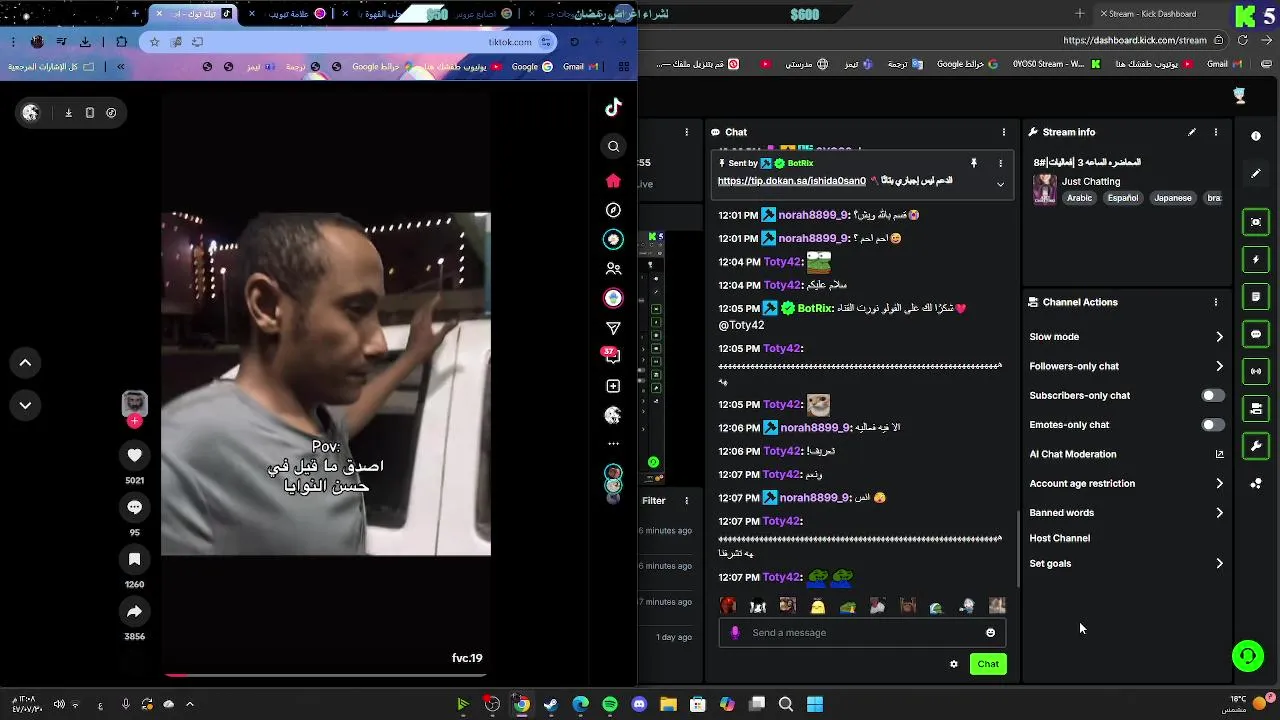Image resolution: width=1280 pixels, height=720 pixels.
Task: Select the Español stream tag
Action: (1122, 198)
